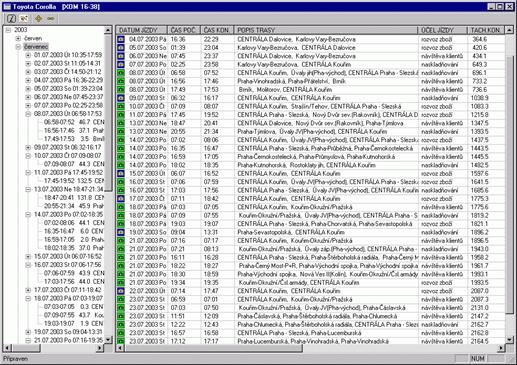517x365 pixels.
Task: Click blue trip icon for 05.07.2003 So row
Action: 121,48
